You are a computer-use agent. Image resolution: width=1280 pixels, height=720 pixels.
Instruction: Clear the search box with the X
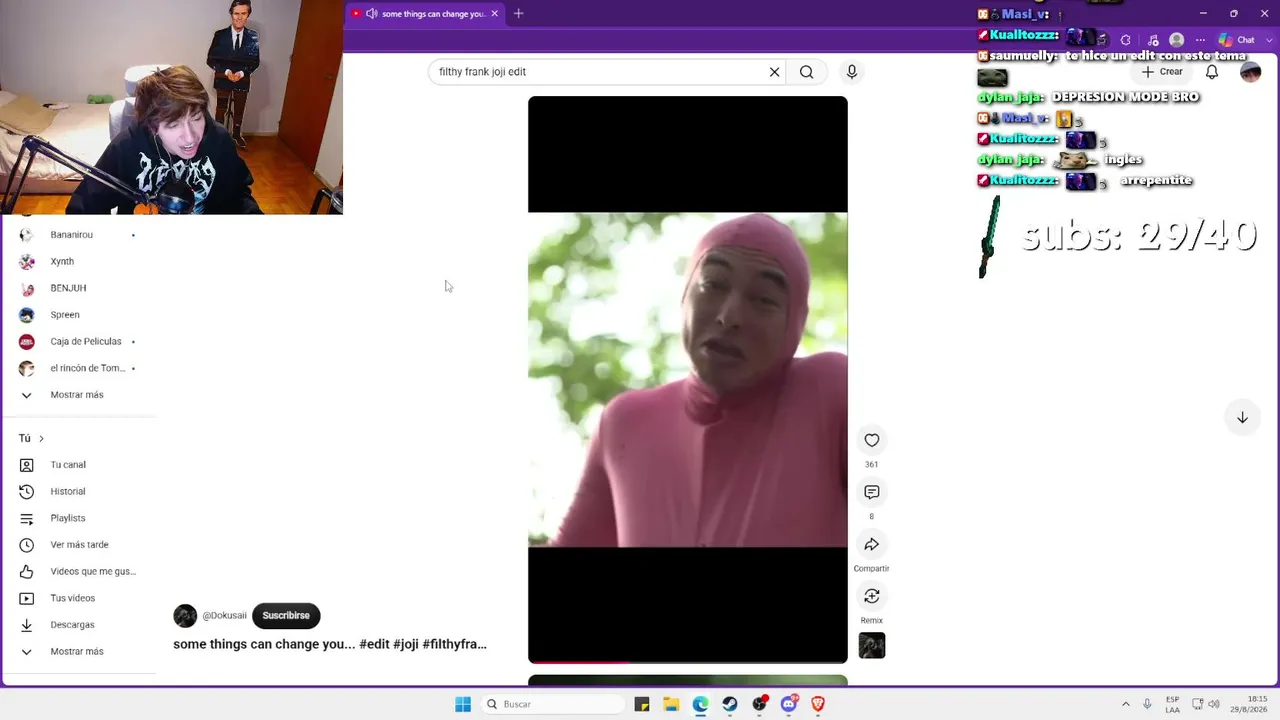(774, 72)
